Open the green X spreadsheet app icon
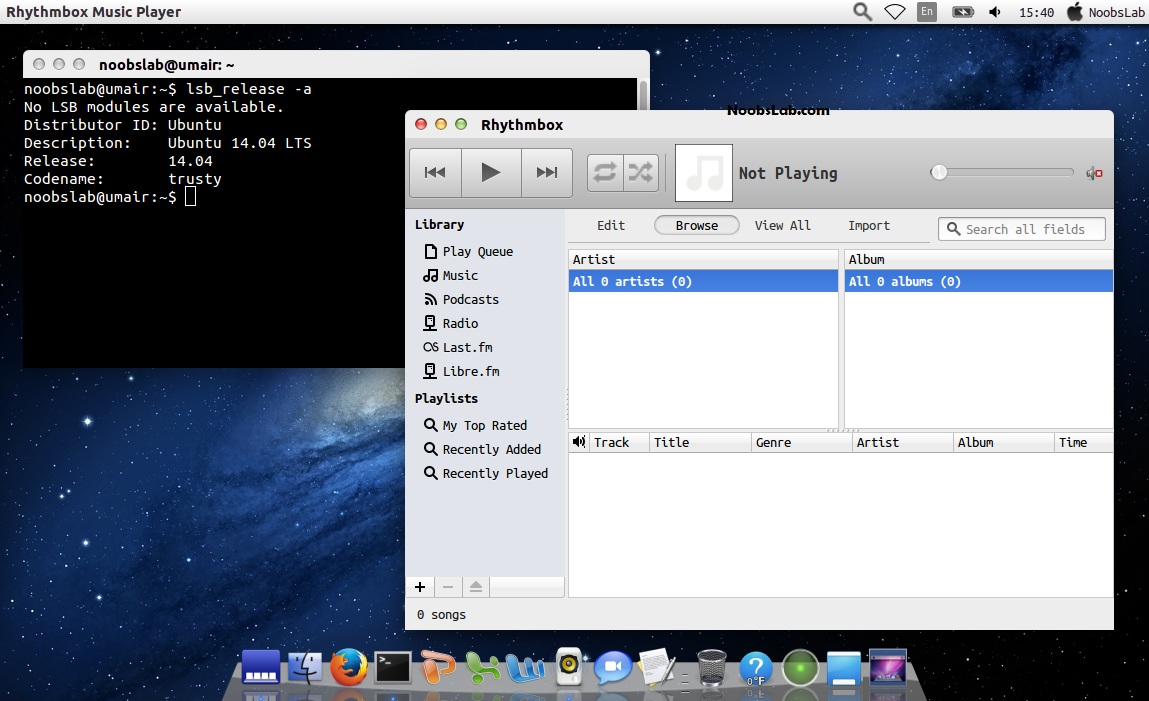This screenshot has height=701, width=1149. 482,667
